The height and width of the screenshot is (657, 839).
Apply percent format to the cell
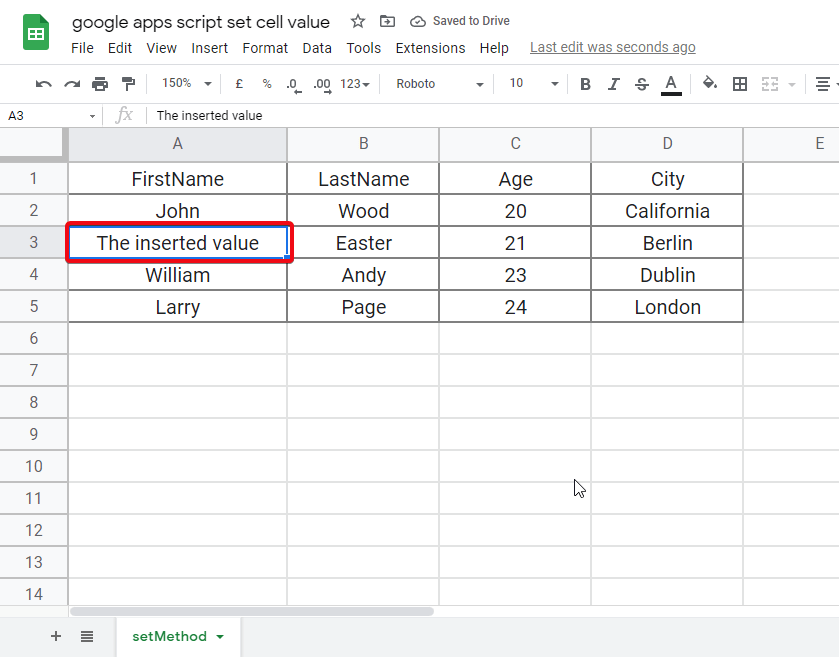pyautogui.click(x=266, y=84)
